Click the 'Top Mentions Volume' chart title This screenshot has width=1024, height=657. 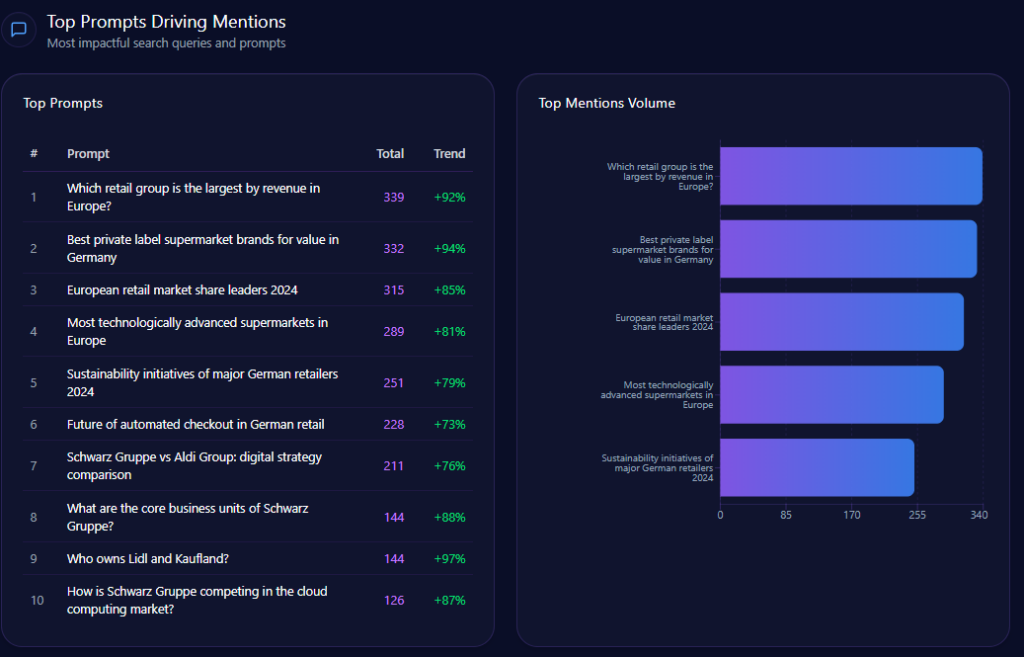click(x=606, y=103)
